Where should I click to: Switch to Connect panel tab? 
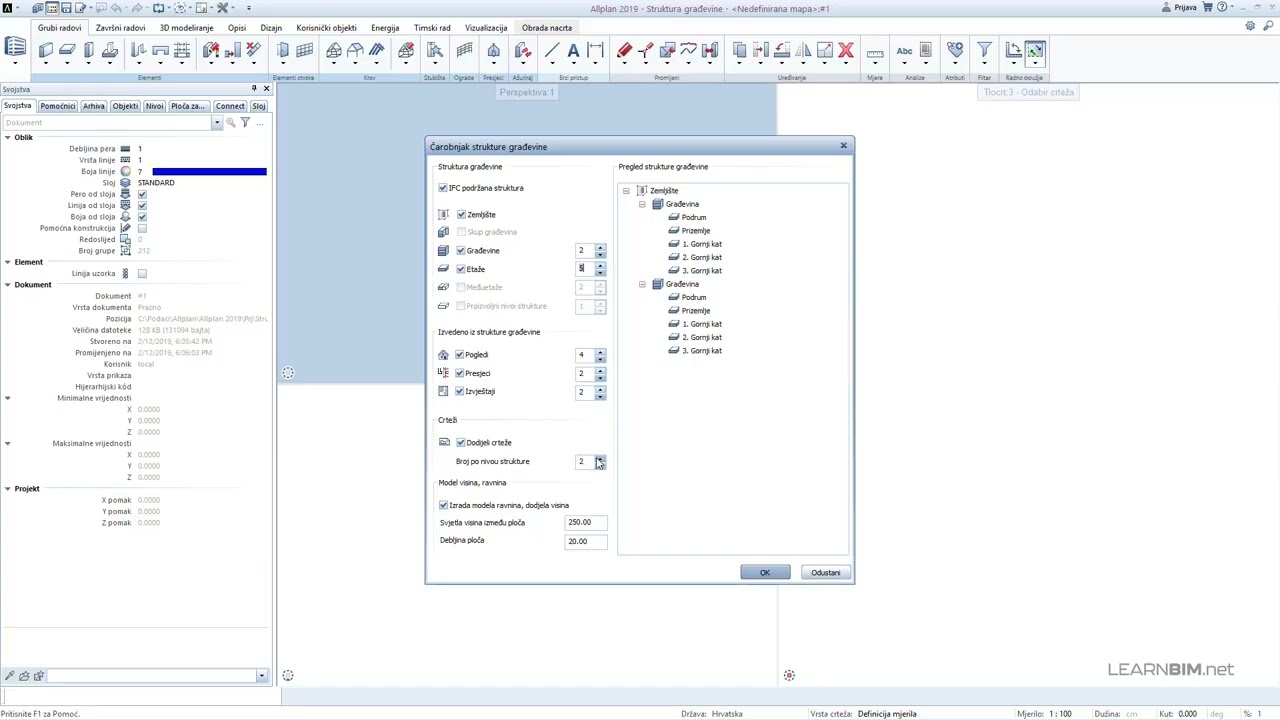pos(229,106)
